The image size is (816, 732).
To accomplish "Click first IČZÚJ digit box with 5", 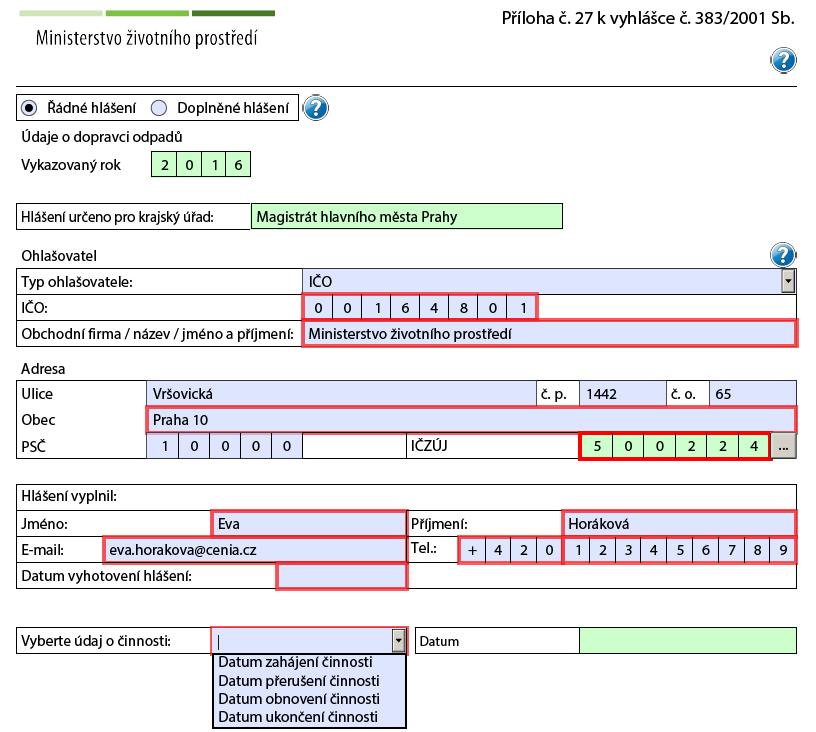I will (x=597, y=446).
